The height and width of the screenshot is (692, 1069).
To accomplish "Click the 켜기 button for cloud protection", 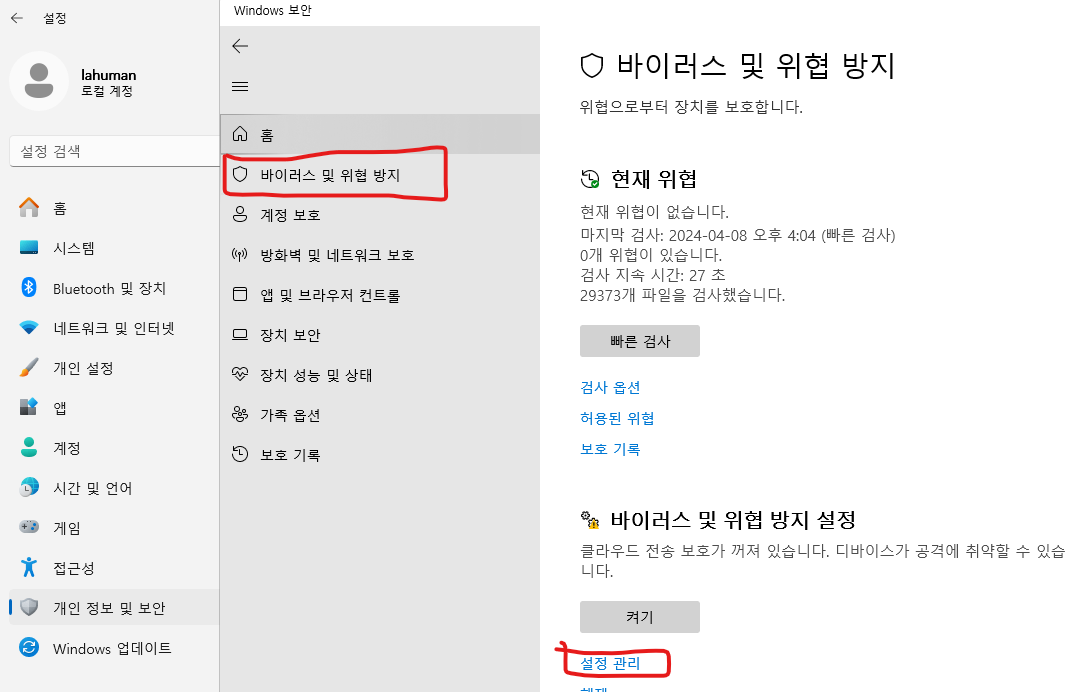I will [639, 617].
